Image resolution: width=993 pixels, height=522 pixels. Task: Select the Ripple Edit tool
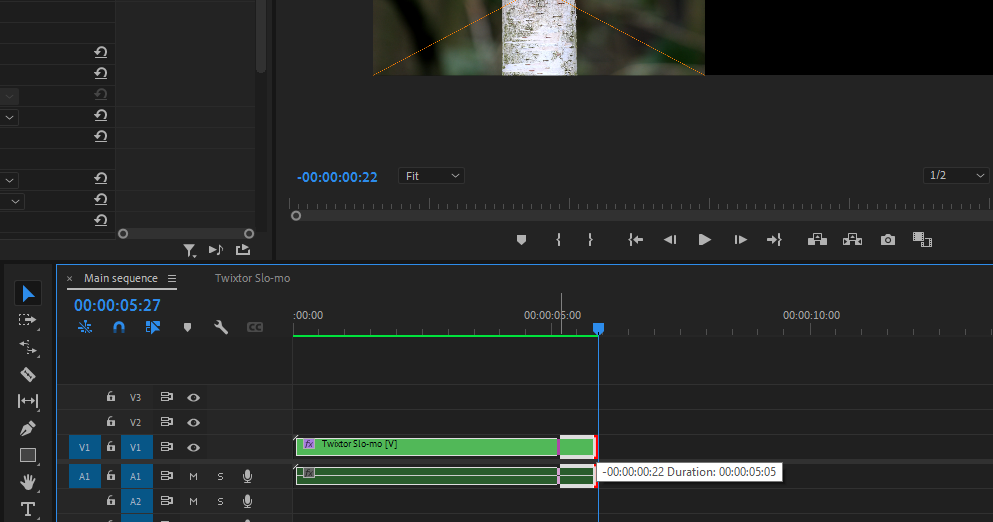click(27, 347)
